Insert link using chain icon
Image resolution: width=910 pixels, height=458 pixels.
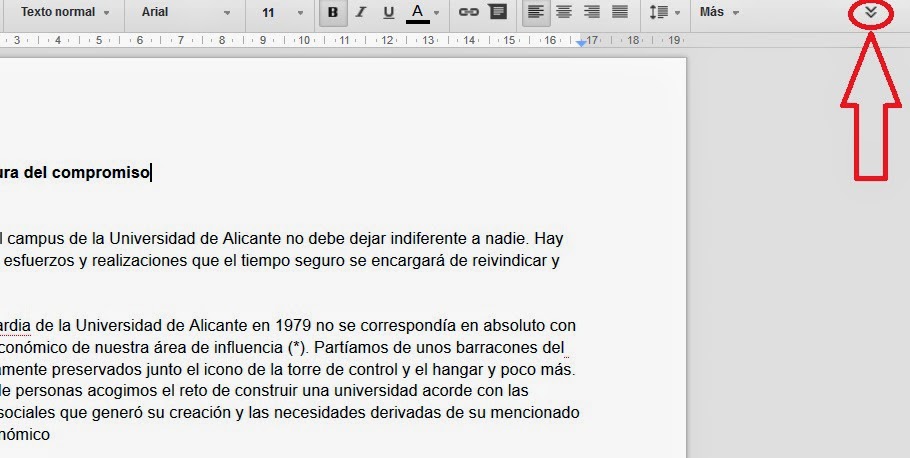click(468, 12)
